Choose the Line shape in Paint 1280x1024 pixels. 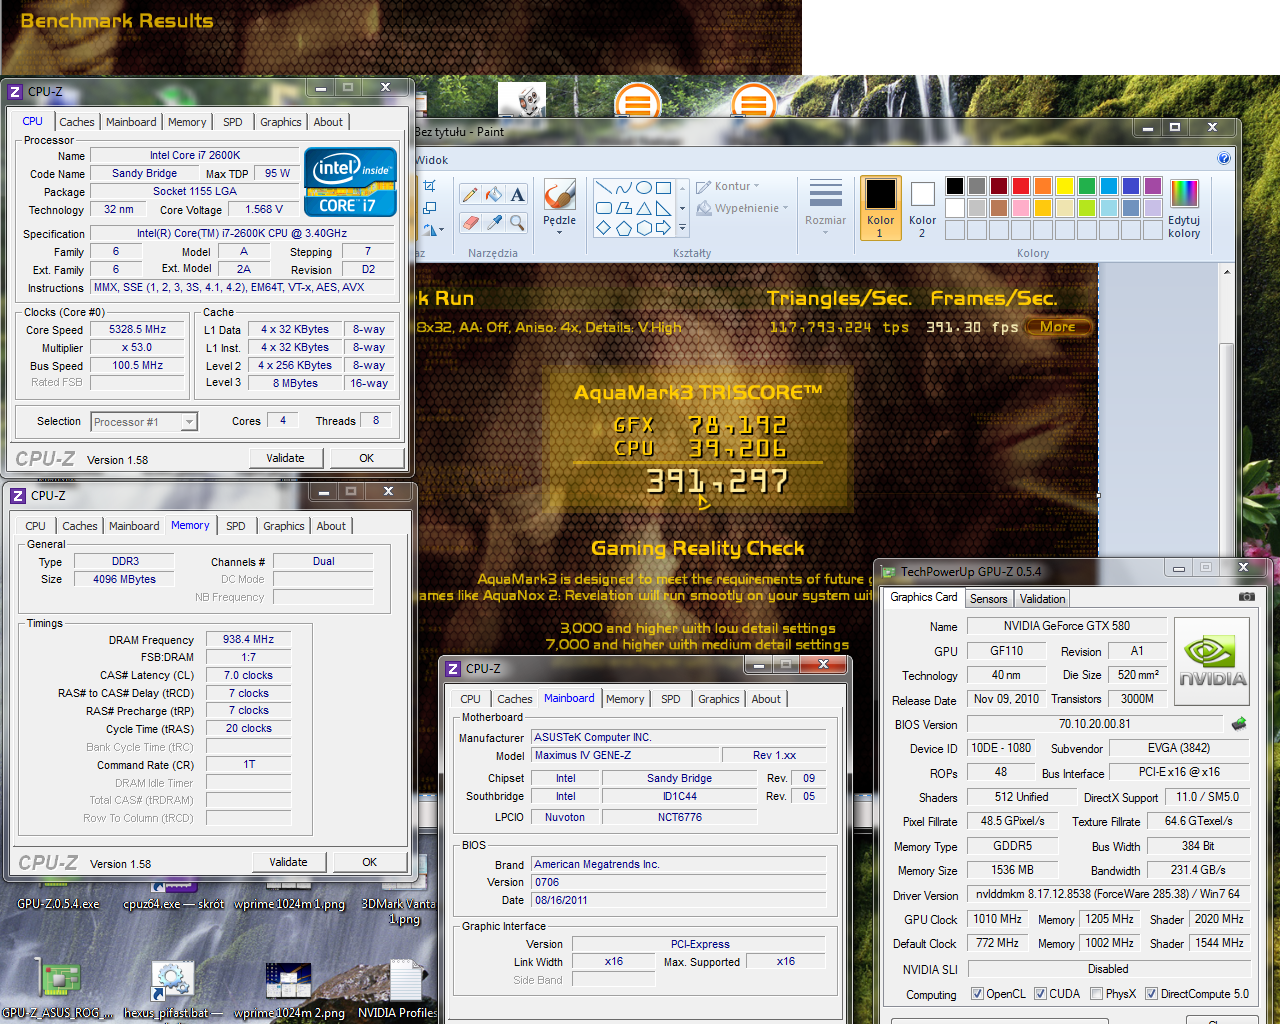tap(603, 187)
